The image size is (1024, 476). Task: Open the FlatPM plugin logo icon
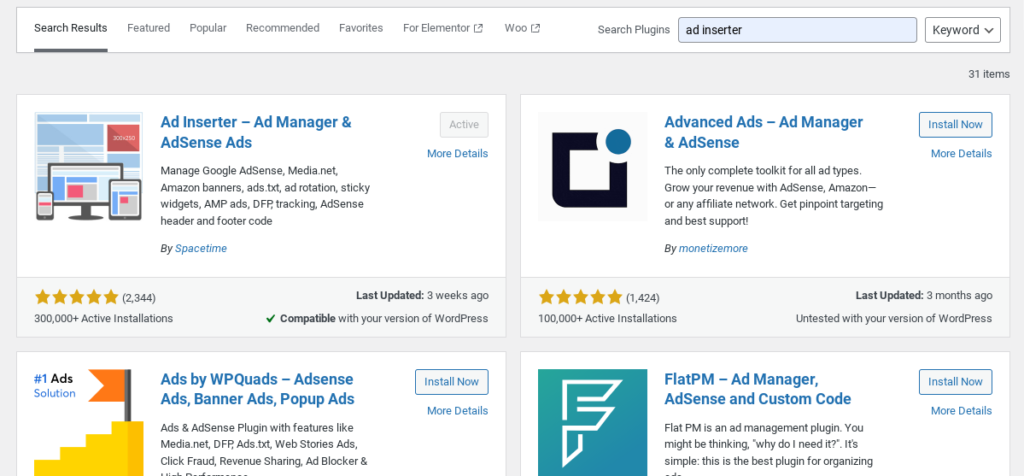pos(593,422)
